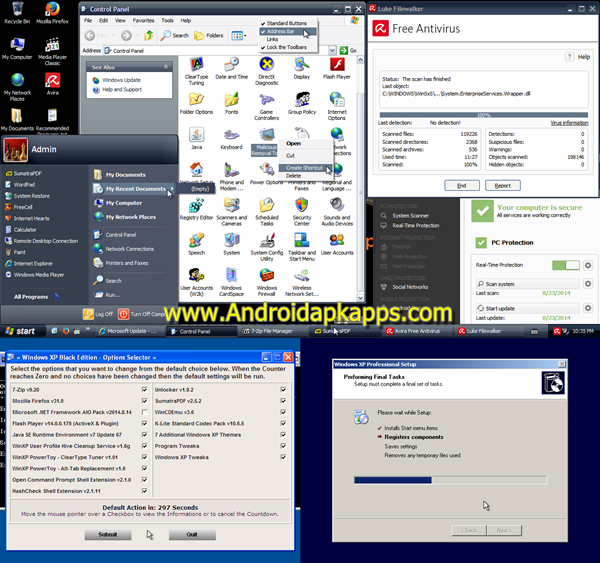600x563 pixels.
Task: Click Report in Luke Filewalker
Action: click(x=503, y=186)
